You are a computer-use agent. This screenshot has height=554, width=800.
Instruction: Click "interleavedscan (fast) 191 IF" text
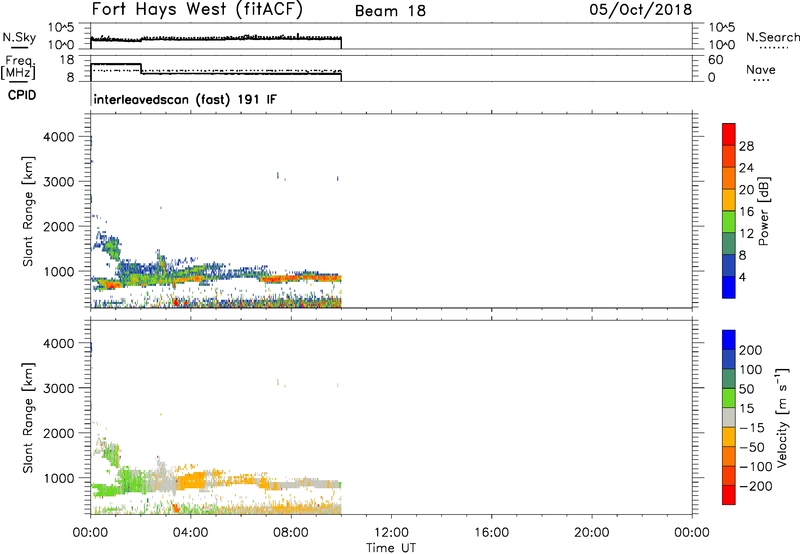[185, 99]
